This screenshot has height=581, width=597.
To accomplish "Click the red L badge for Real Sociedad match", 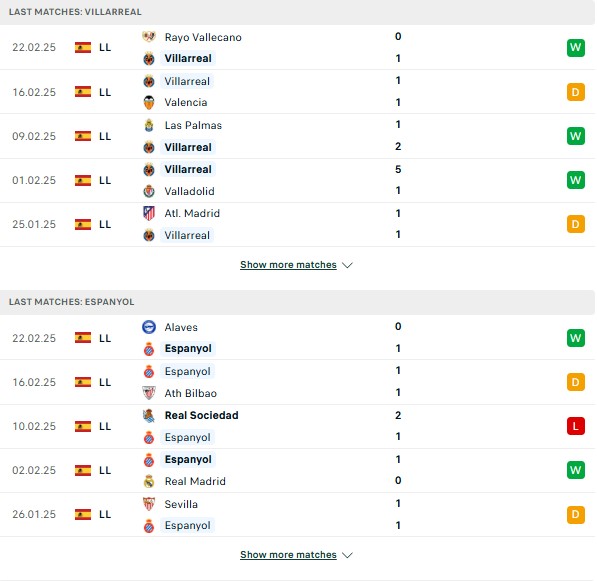I will pyautogui.click(x=575, y=426).
